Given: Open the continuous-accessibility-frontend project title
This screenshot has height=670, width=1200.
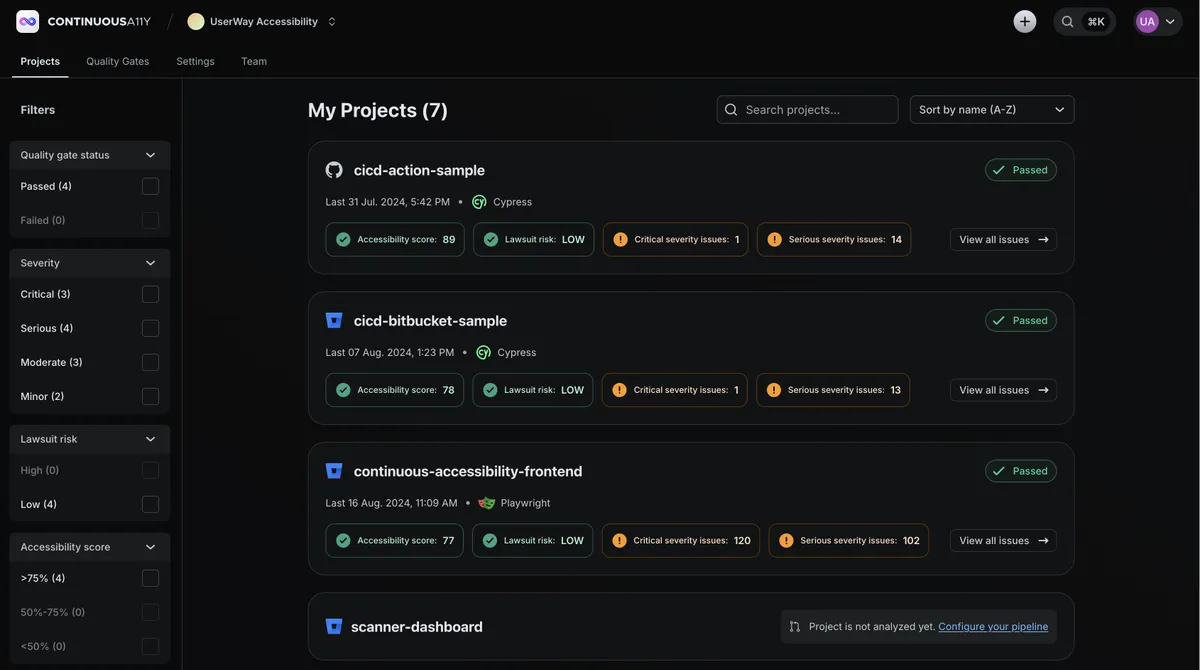Looking at the screenshot, I should point(468,471).
